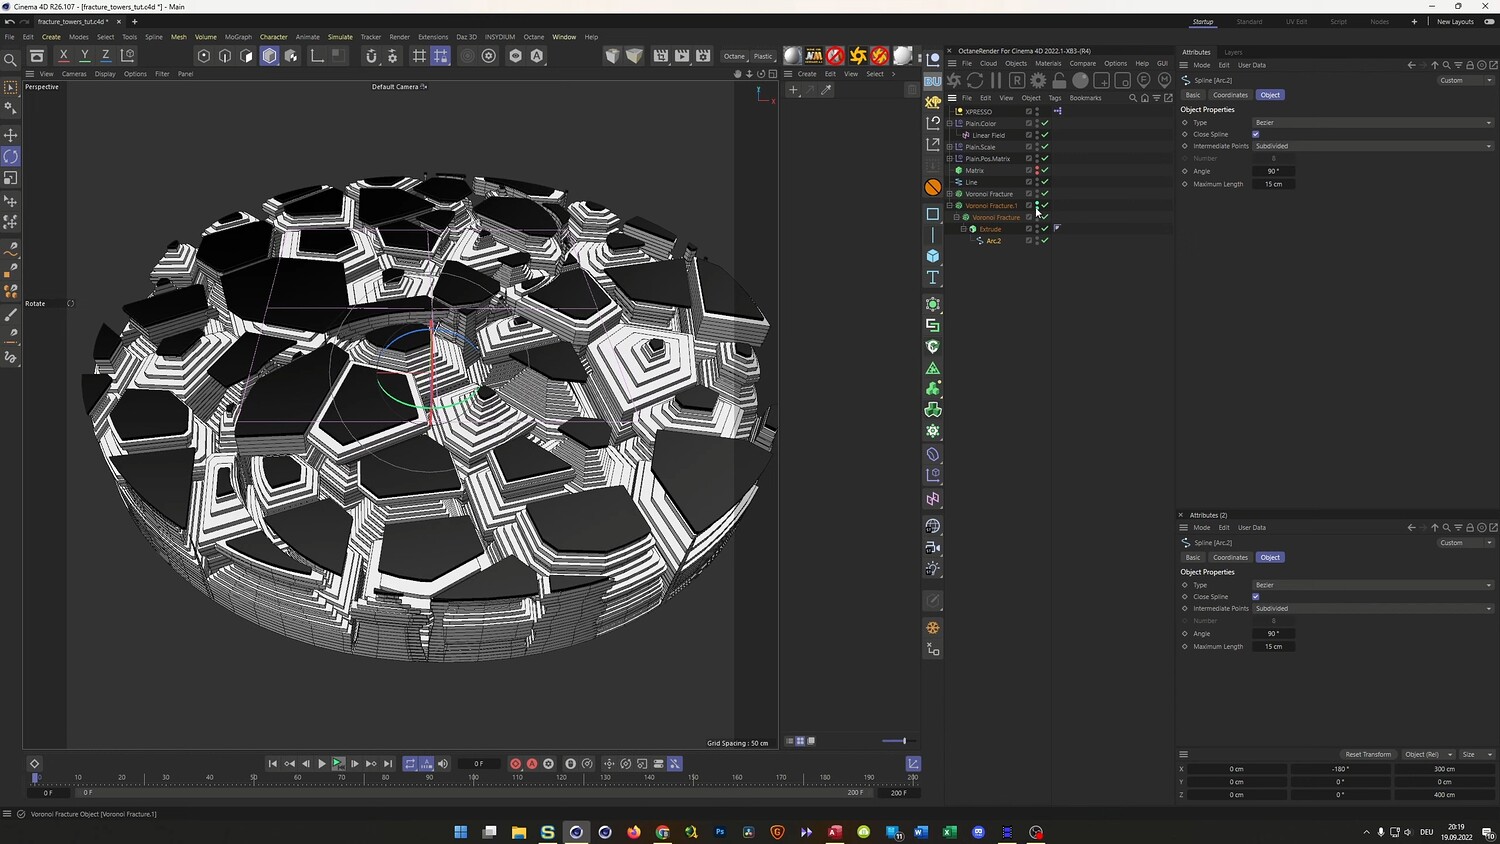The width and height of the screenshot is (1500, 844).
Task: Click the Octane clay mode sphere
Action: click(1080, 80)
